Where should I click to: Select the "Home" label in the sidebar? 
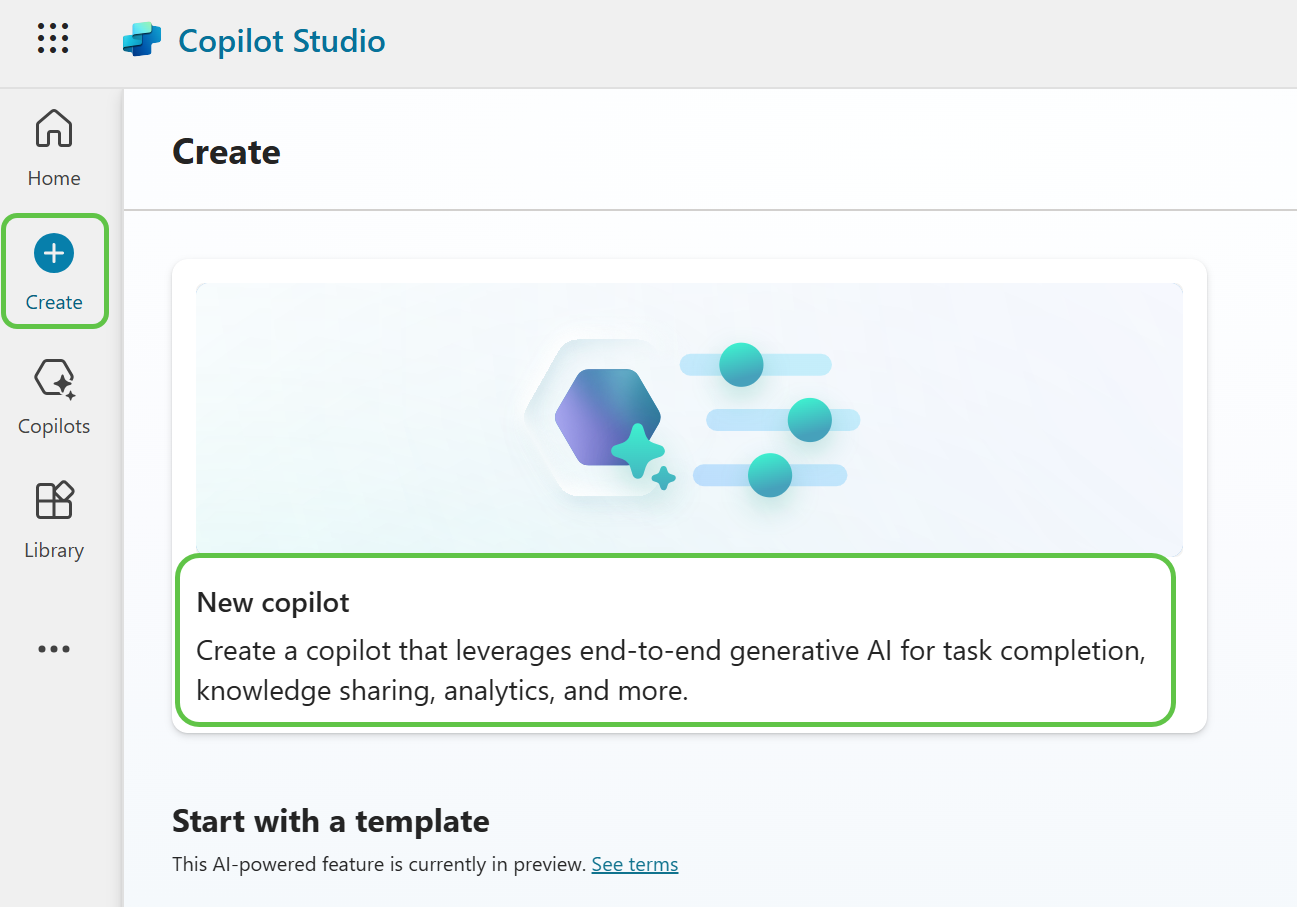point(54,178)
